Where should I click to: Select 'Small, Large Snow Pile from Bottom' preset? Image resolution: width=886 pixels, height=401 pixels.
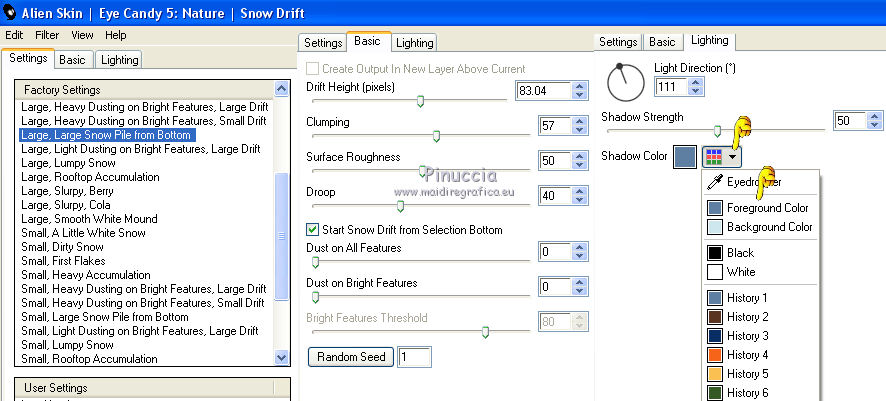pyautogui.click(x=105, y=317)
